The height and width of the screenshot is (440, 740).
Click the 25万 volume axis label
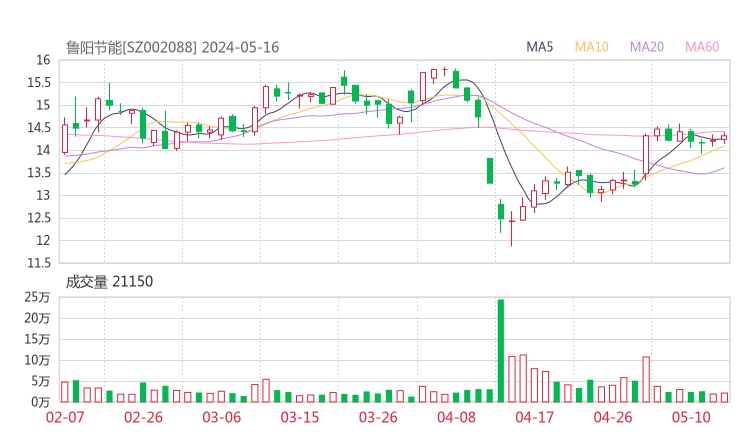37,297
